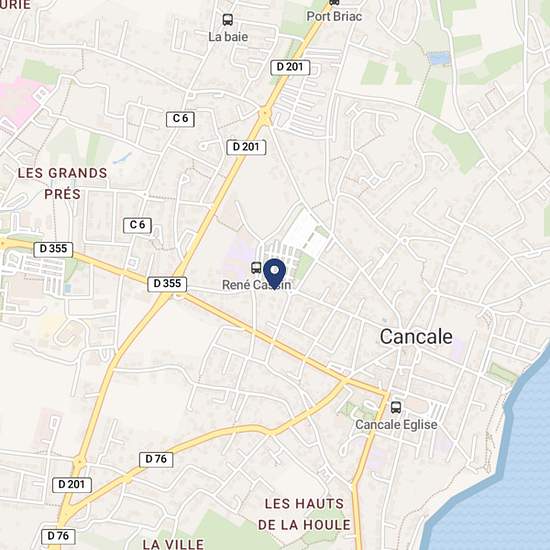Select the Cancale Eglise stop label
Screen dimensions: 550x550
click(x=396, y=425)
